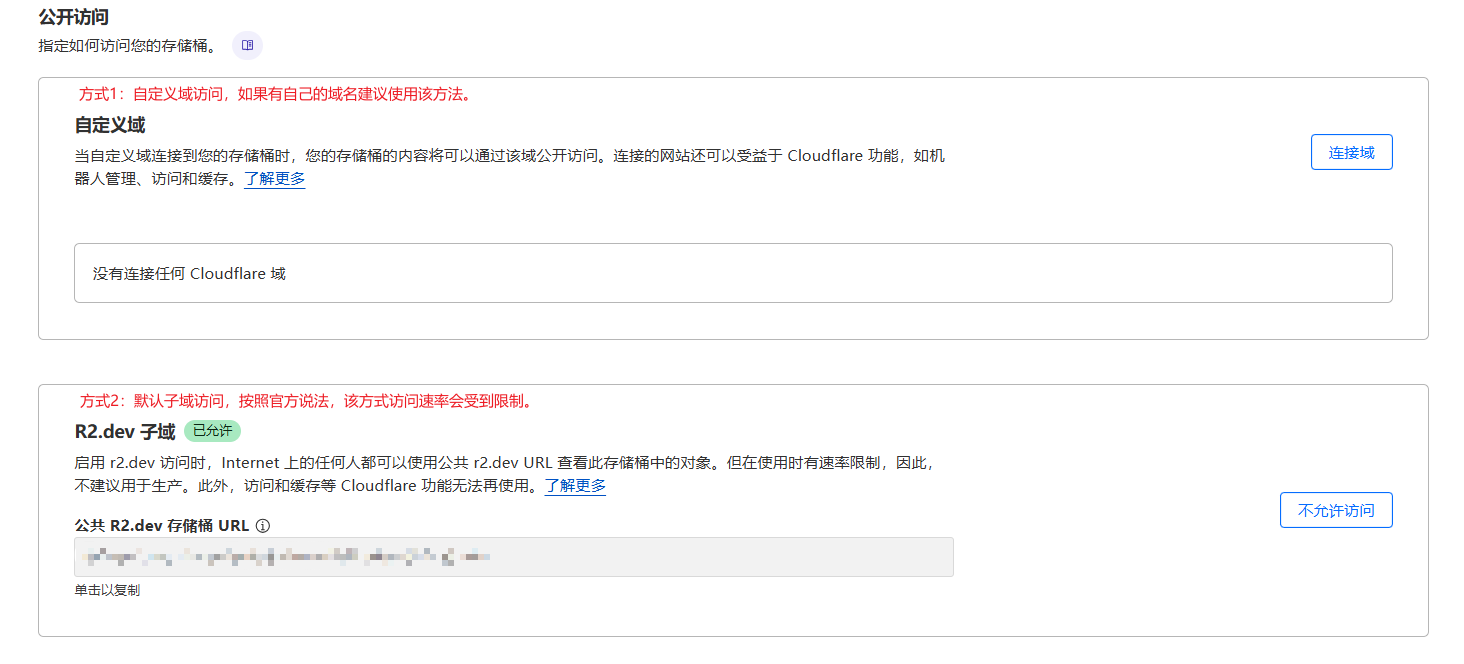The width and height of the screenshot is (1464, 664).
Task: Open the documentation icon beside bucket access description
Action: coord(247,45)
